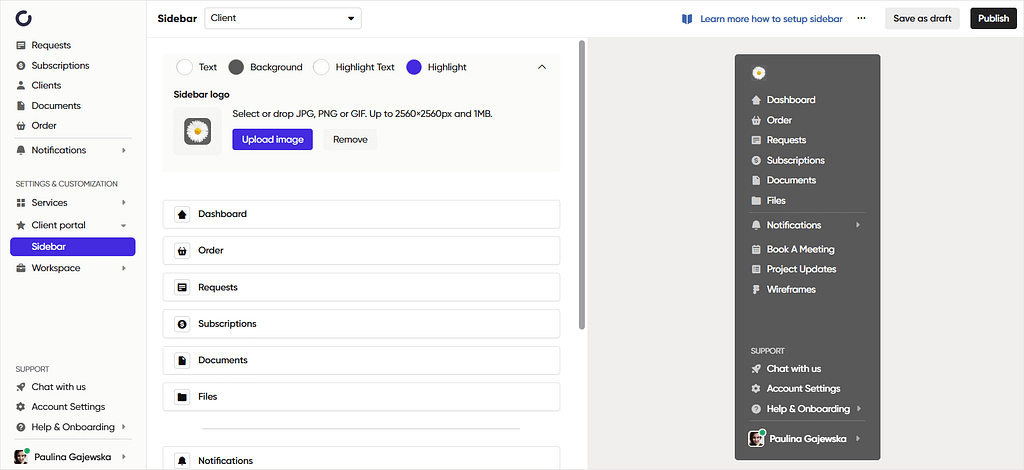
Task: Expand Notifications submenu arrow in left navigation
Action: (124, 150)
